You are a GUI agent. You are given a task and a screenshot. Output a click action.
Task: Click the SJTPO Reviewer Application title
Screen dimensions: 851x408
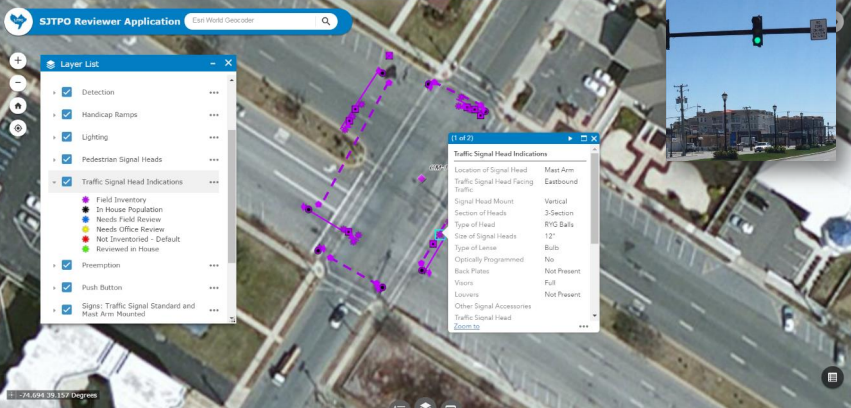coord(109,22)
